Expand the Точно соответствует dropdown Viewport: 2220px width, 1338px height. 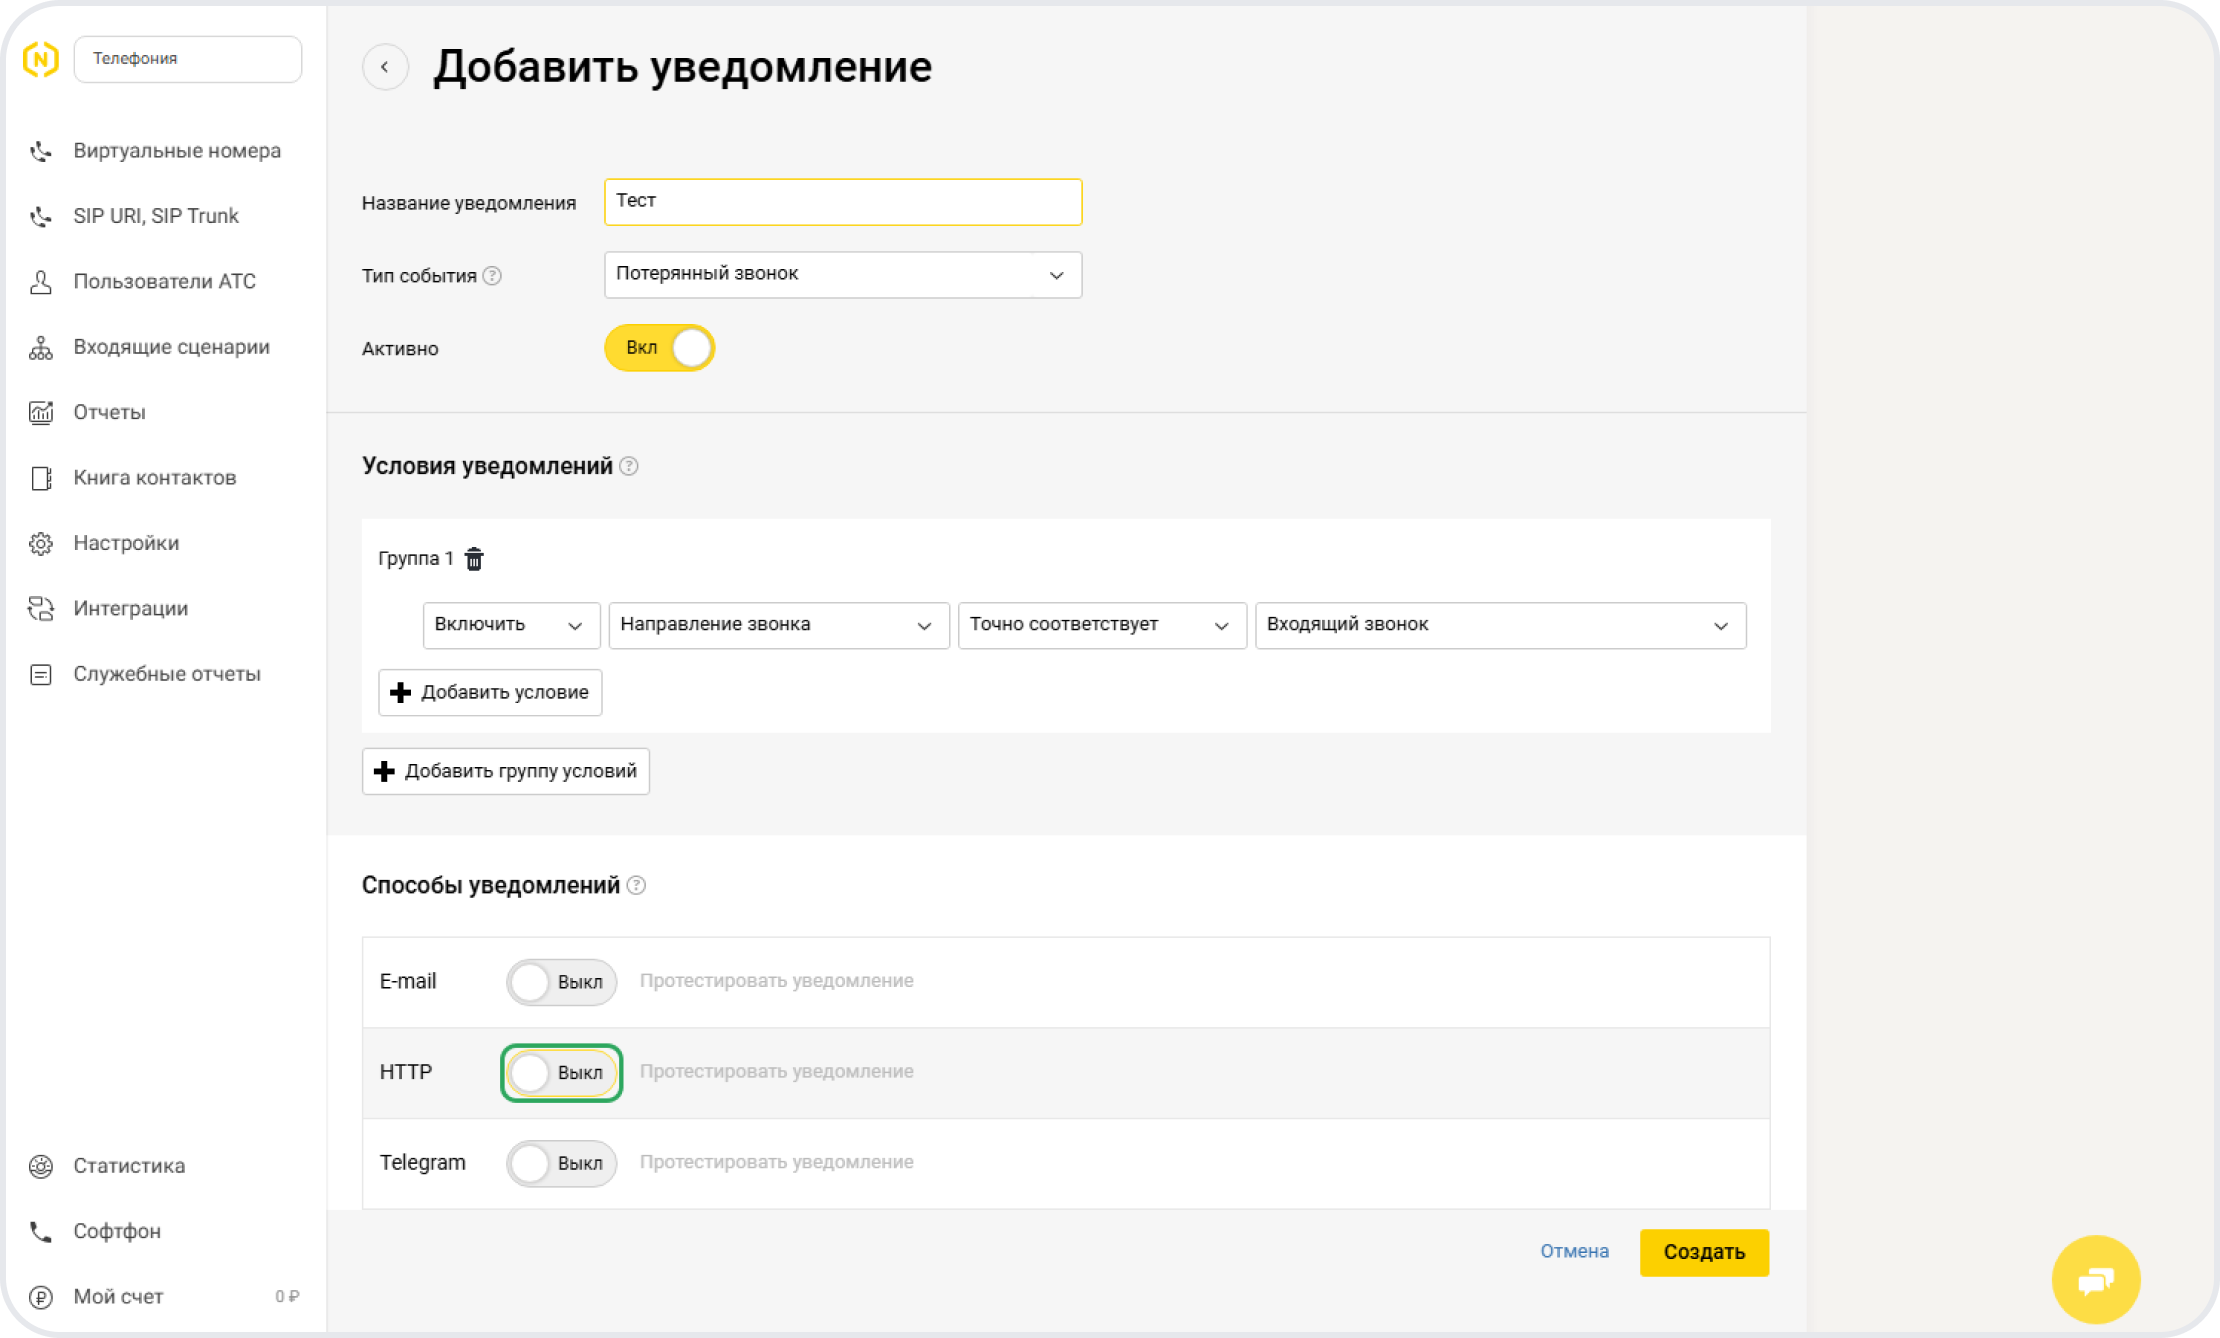coord(1101,625)
